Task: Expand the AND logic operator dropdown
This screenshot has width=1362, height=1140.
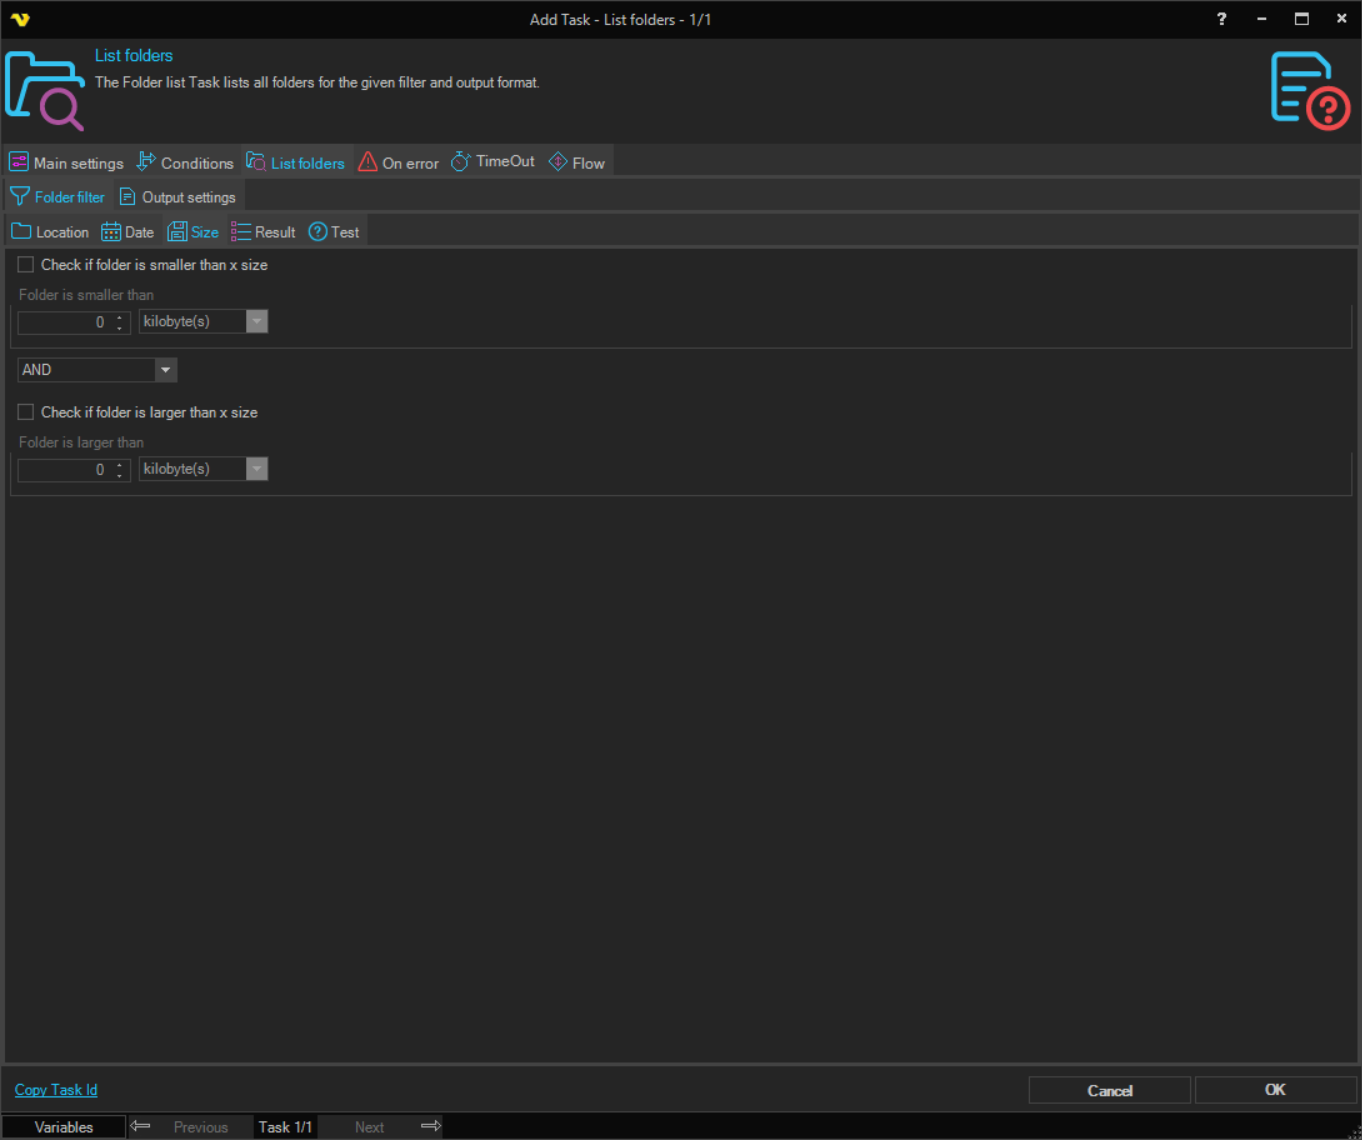Action: tap(165, 370)
